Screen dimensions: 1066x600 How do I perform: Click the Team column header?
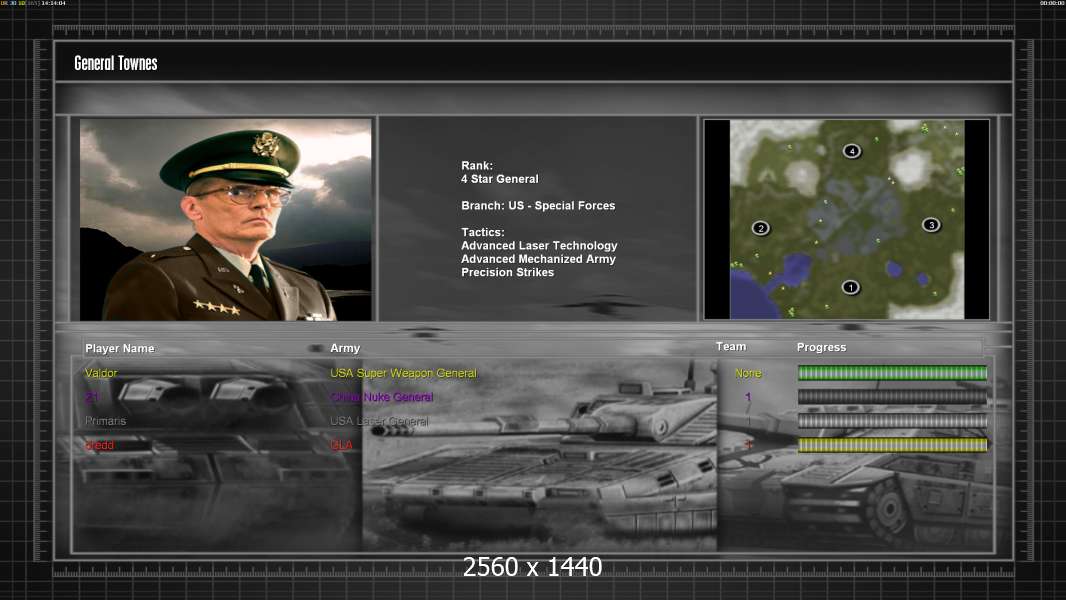point(731,347)
